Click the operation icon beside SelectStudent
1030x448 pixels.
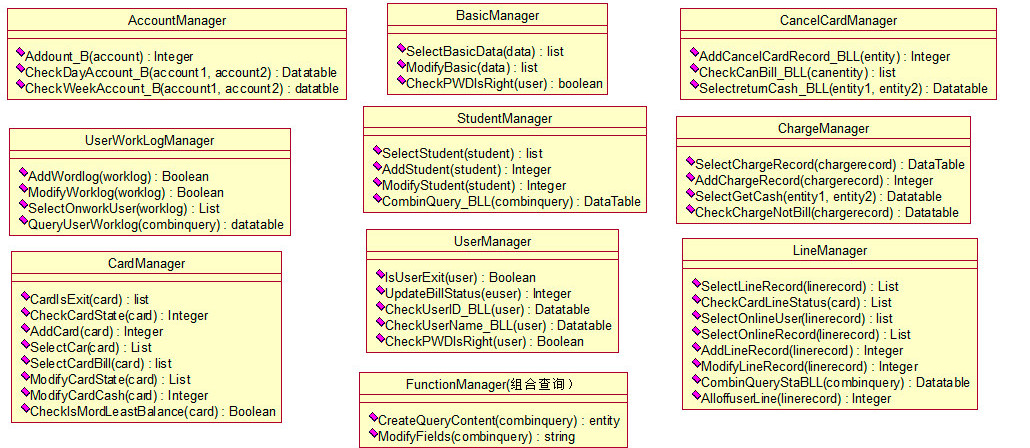pyautogui.click(x=377, y=152)
